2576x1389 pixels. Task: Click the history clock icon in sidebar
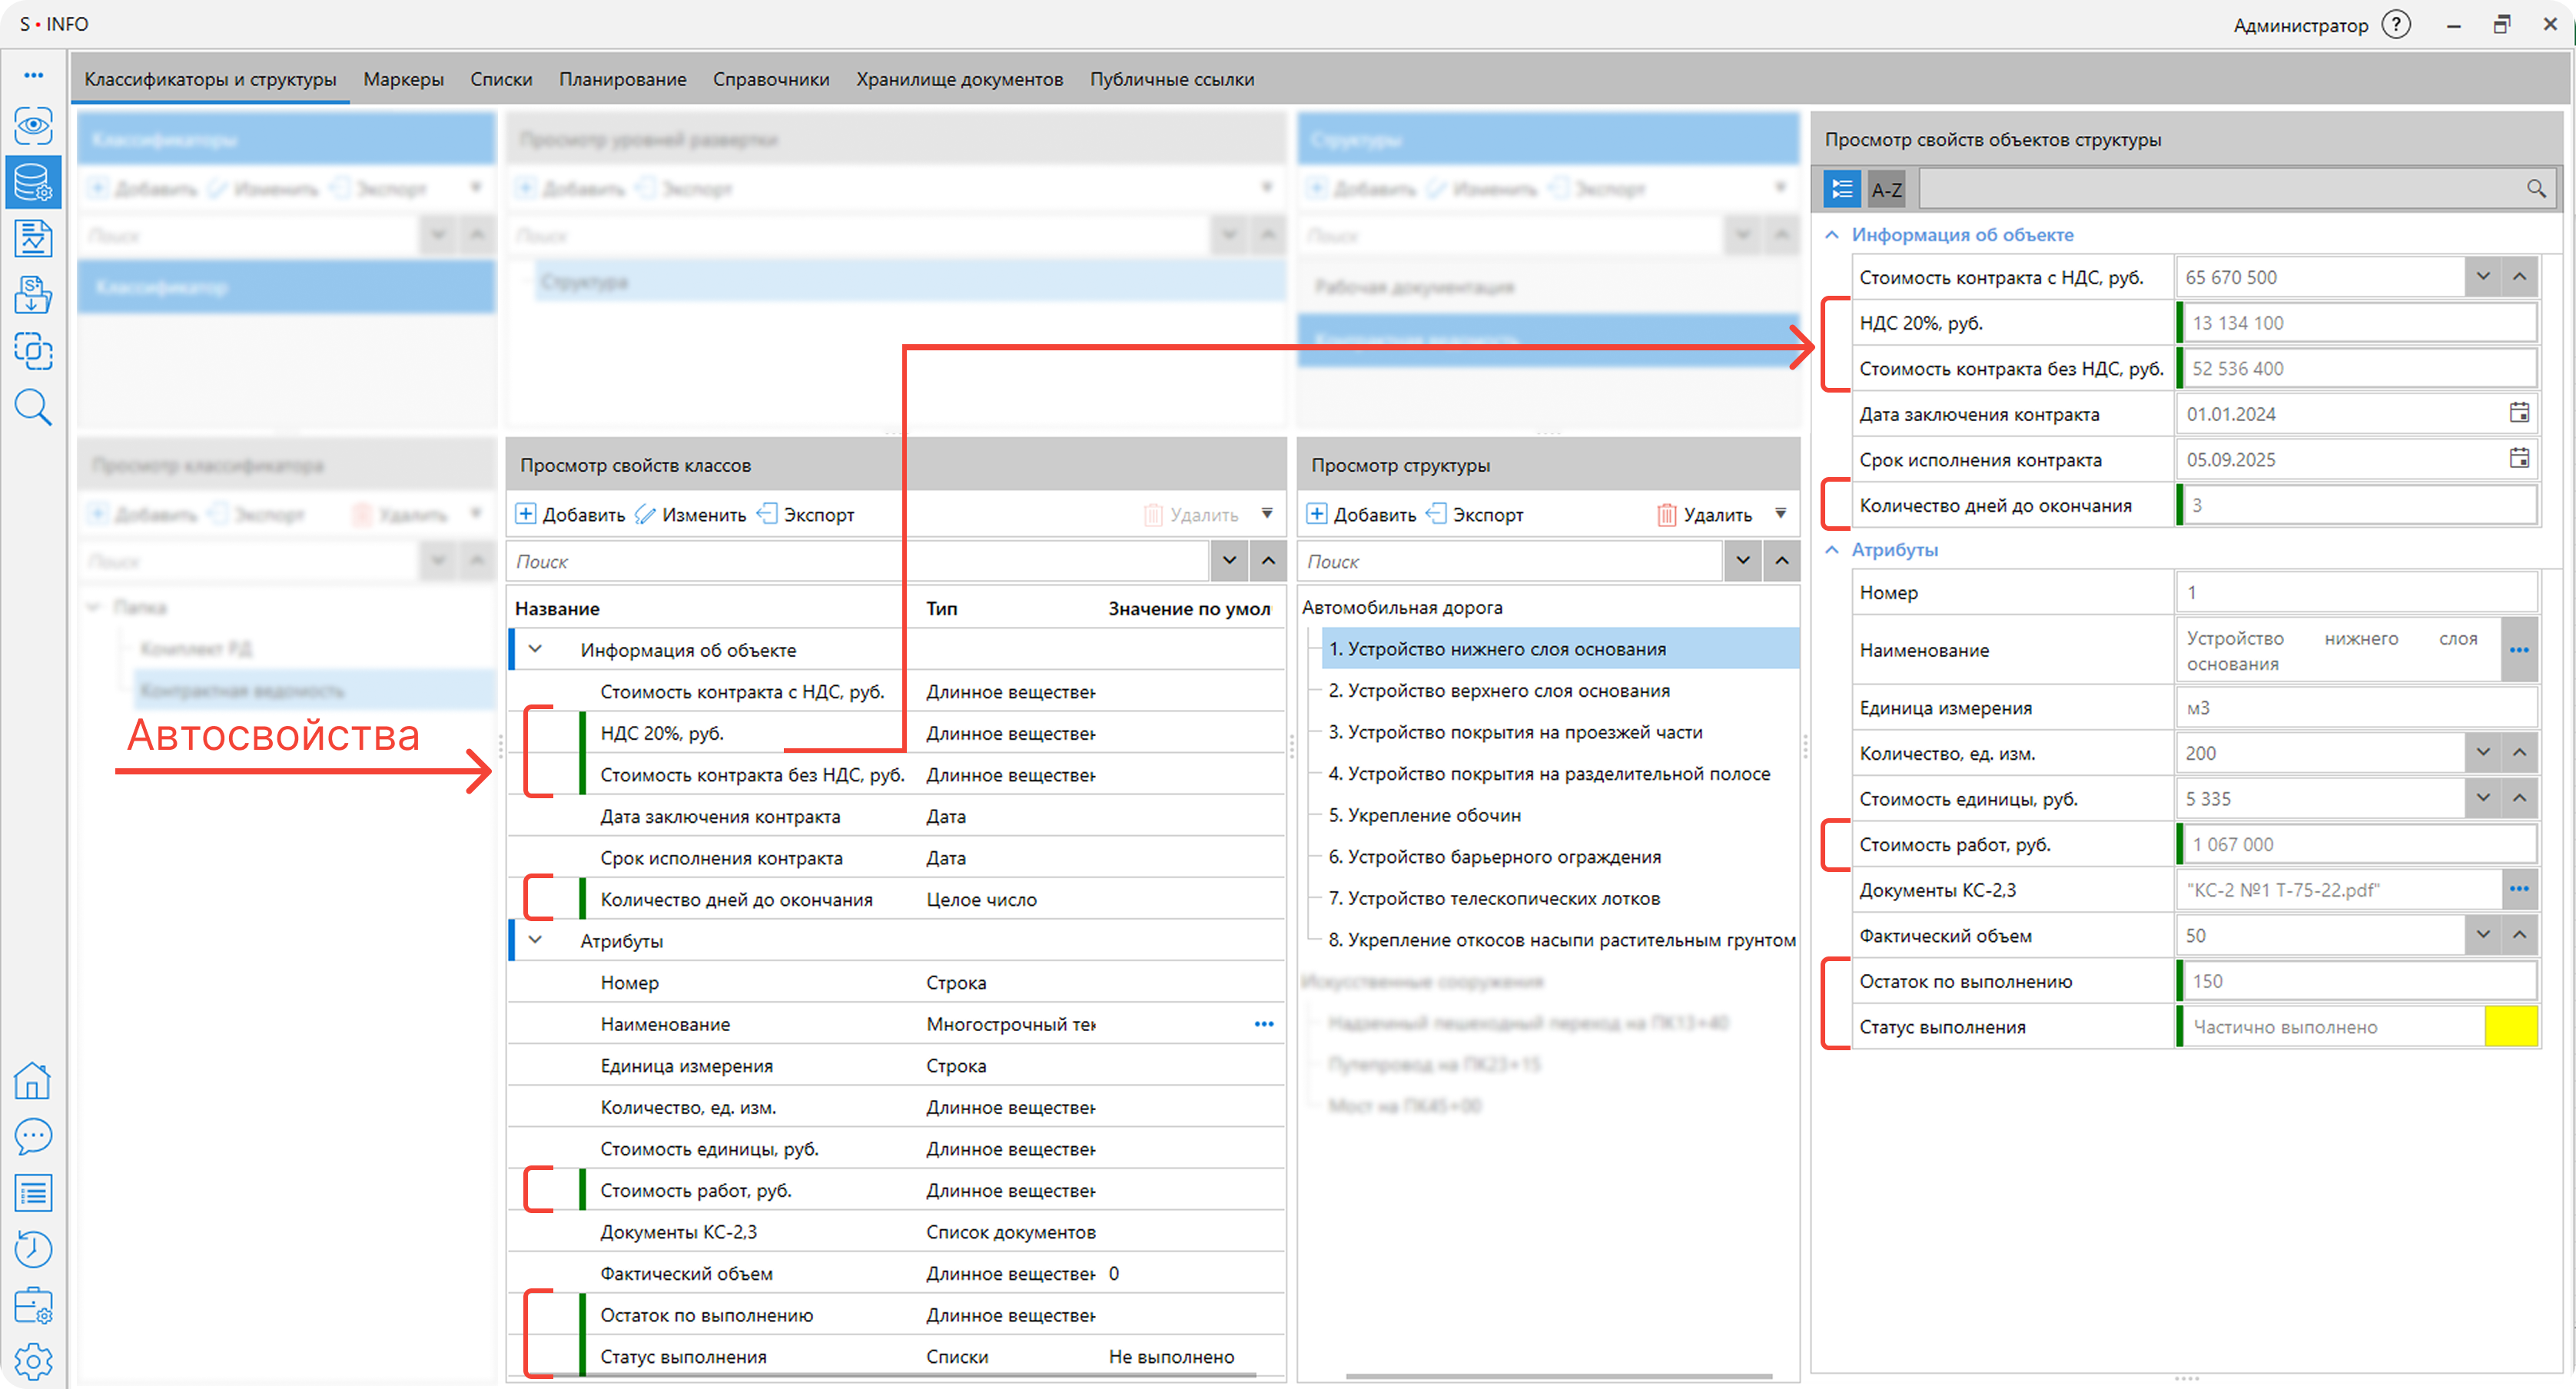tap(33, 1249)
